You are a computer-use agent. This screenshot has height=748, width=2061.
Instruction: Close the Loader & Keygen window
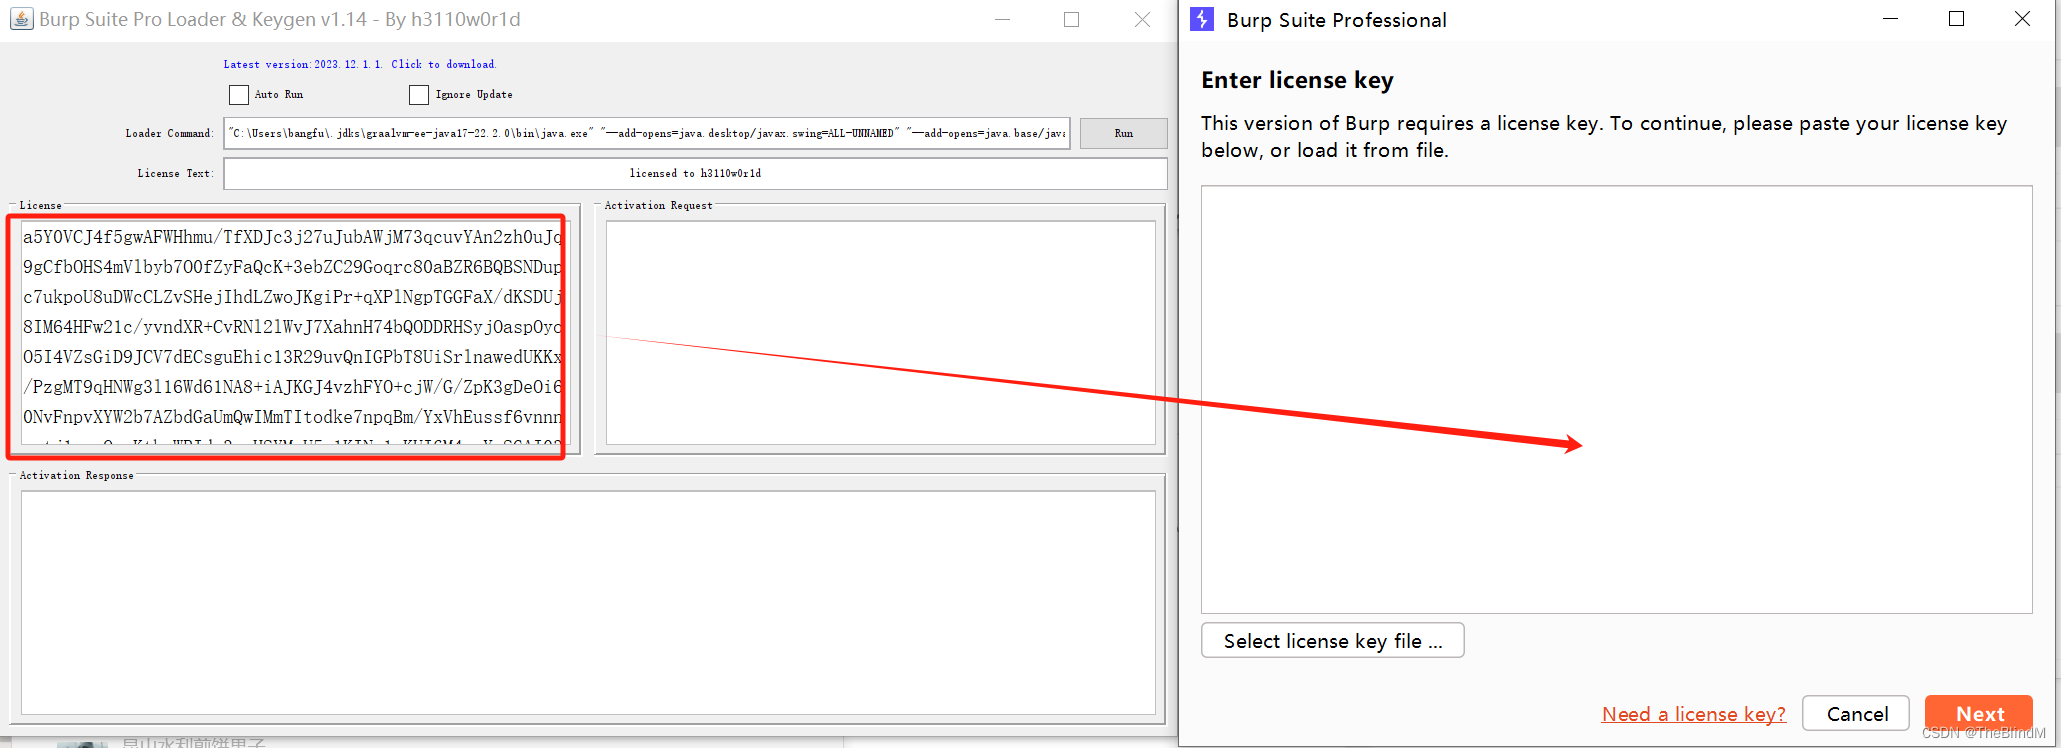[x=1142, y=19]
